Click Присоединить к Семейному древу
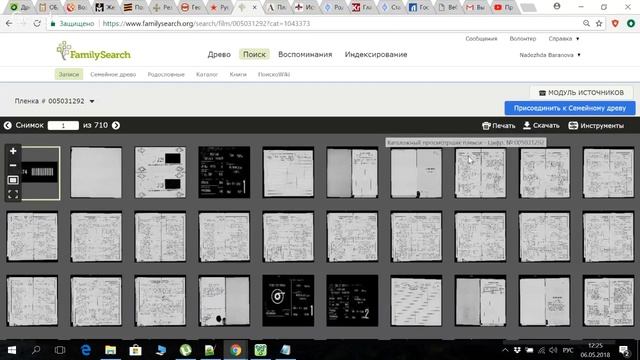Image resolution: width=640 pixels, height=360 pixels. 570,108
